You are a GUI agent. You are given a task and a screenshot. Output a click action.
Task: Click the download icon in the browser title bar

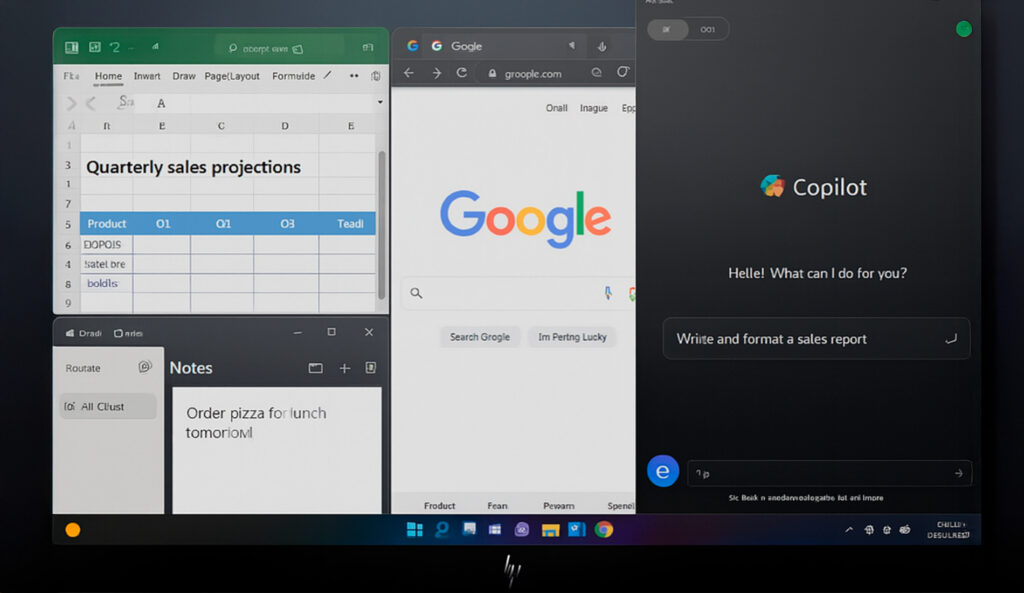coord(602,46)
